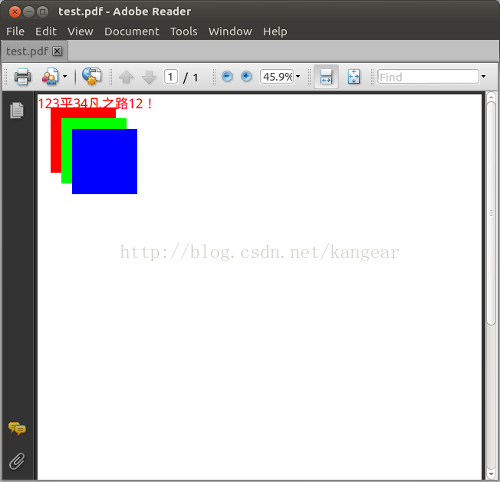Screen dimensions: 500x482
Task: Click the Fit Page icon
Action: pyautogui.click(x=354, y=77)
